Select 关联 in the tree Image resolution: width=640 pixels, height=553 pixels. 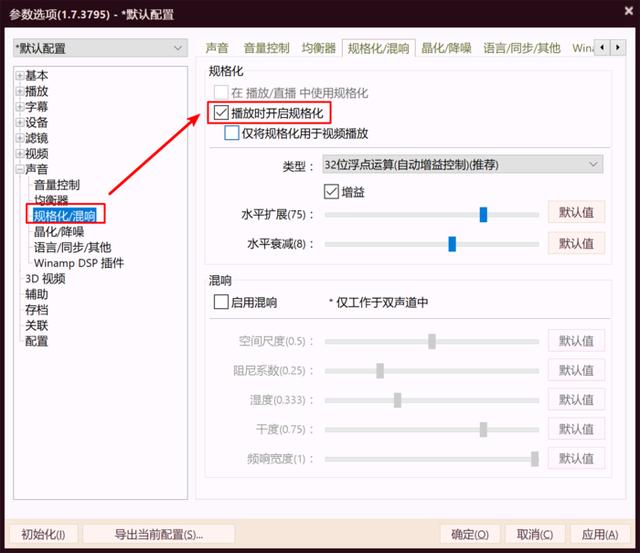pos(37,325)
